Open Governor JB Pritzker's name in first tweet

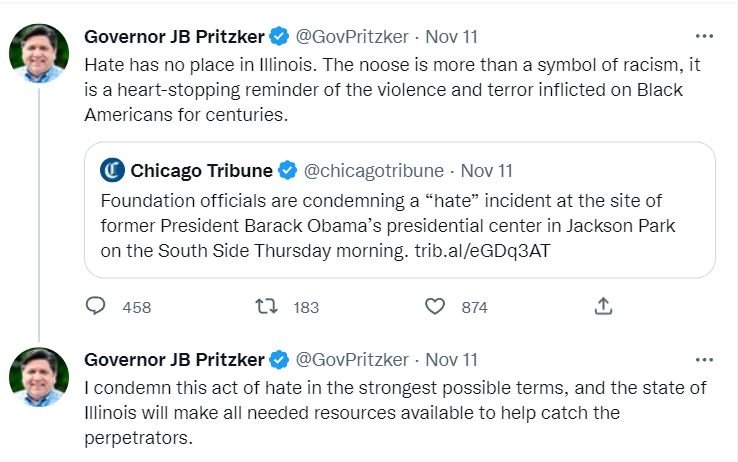[x=175, y=37]
